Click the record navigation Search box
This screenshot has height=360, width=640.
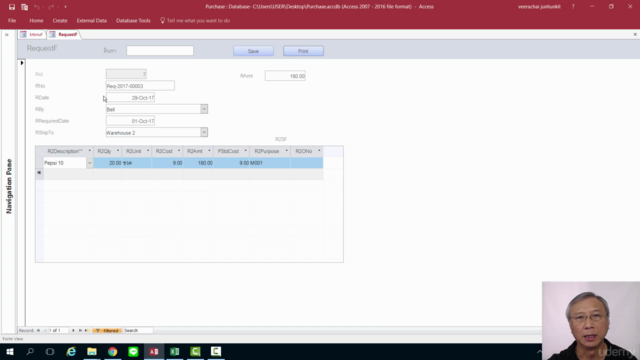click(x=138, y=331)
